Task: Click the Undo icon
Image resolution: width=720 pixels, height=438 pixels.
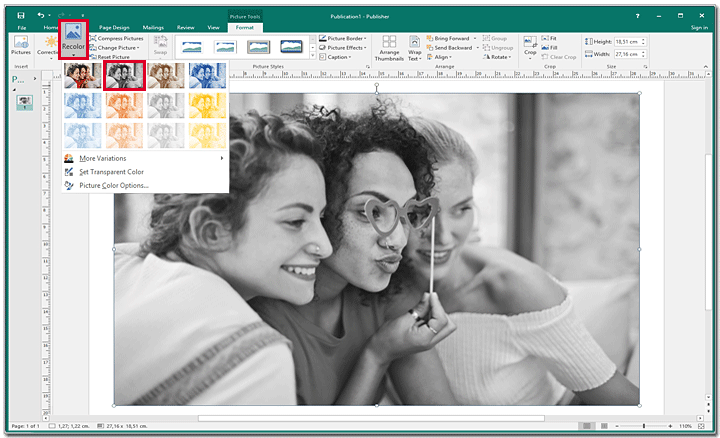Action: [41, 16]
